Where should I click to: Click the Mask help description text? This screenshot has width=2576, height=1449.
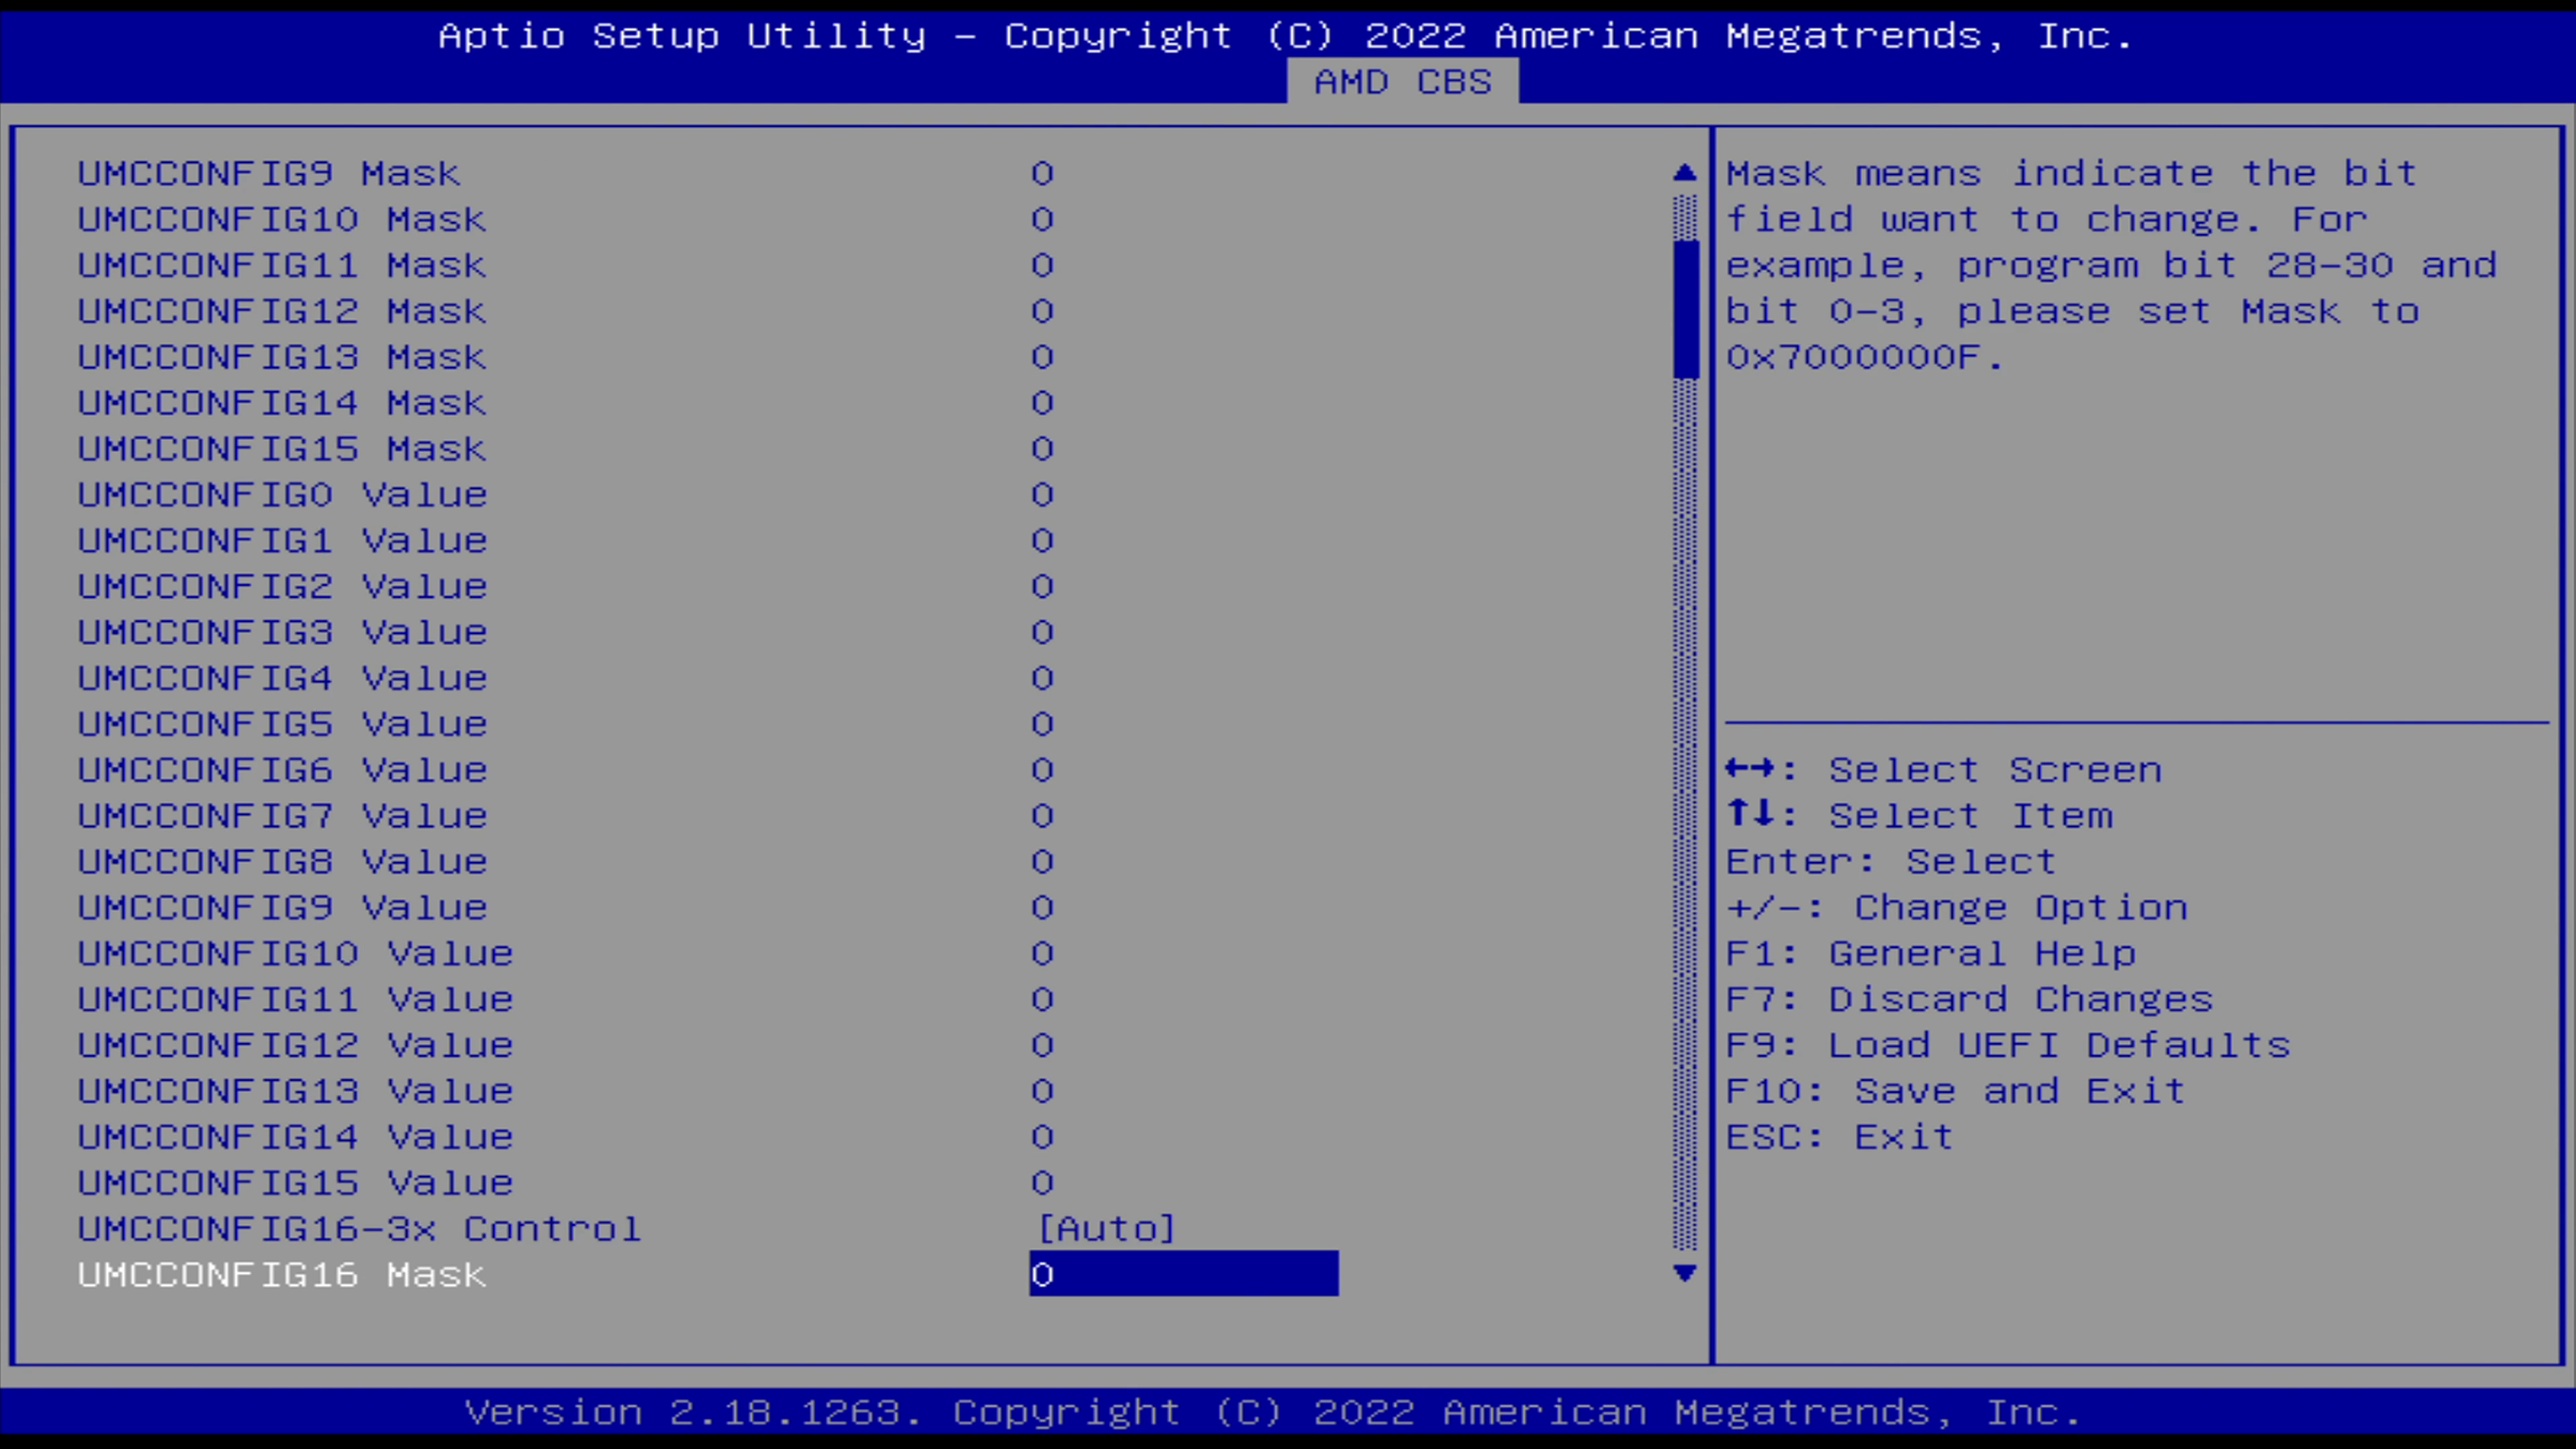tap(2112, 265)
